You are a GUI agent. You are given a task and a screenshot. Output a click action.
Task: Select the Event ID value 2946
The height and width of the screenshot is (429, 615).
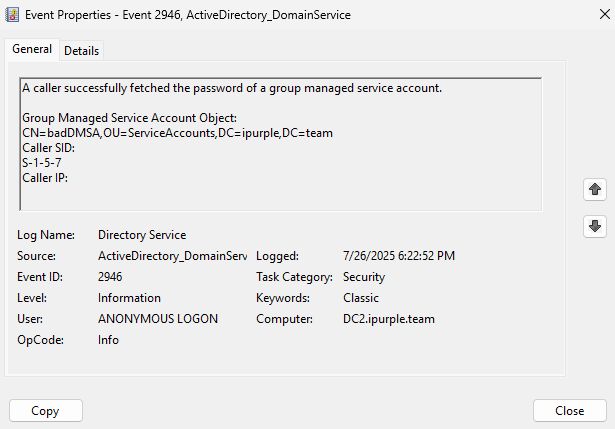(111, 277)
